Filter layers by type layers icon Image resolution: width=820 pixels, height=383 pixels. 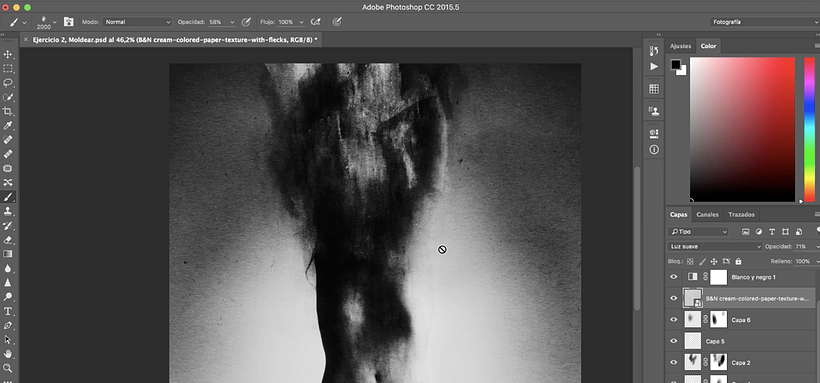[x=772, y=232]
